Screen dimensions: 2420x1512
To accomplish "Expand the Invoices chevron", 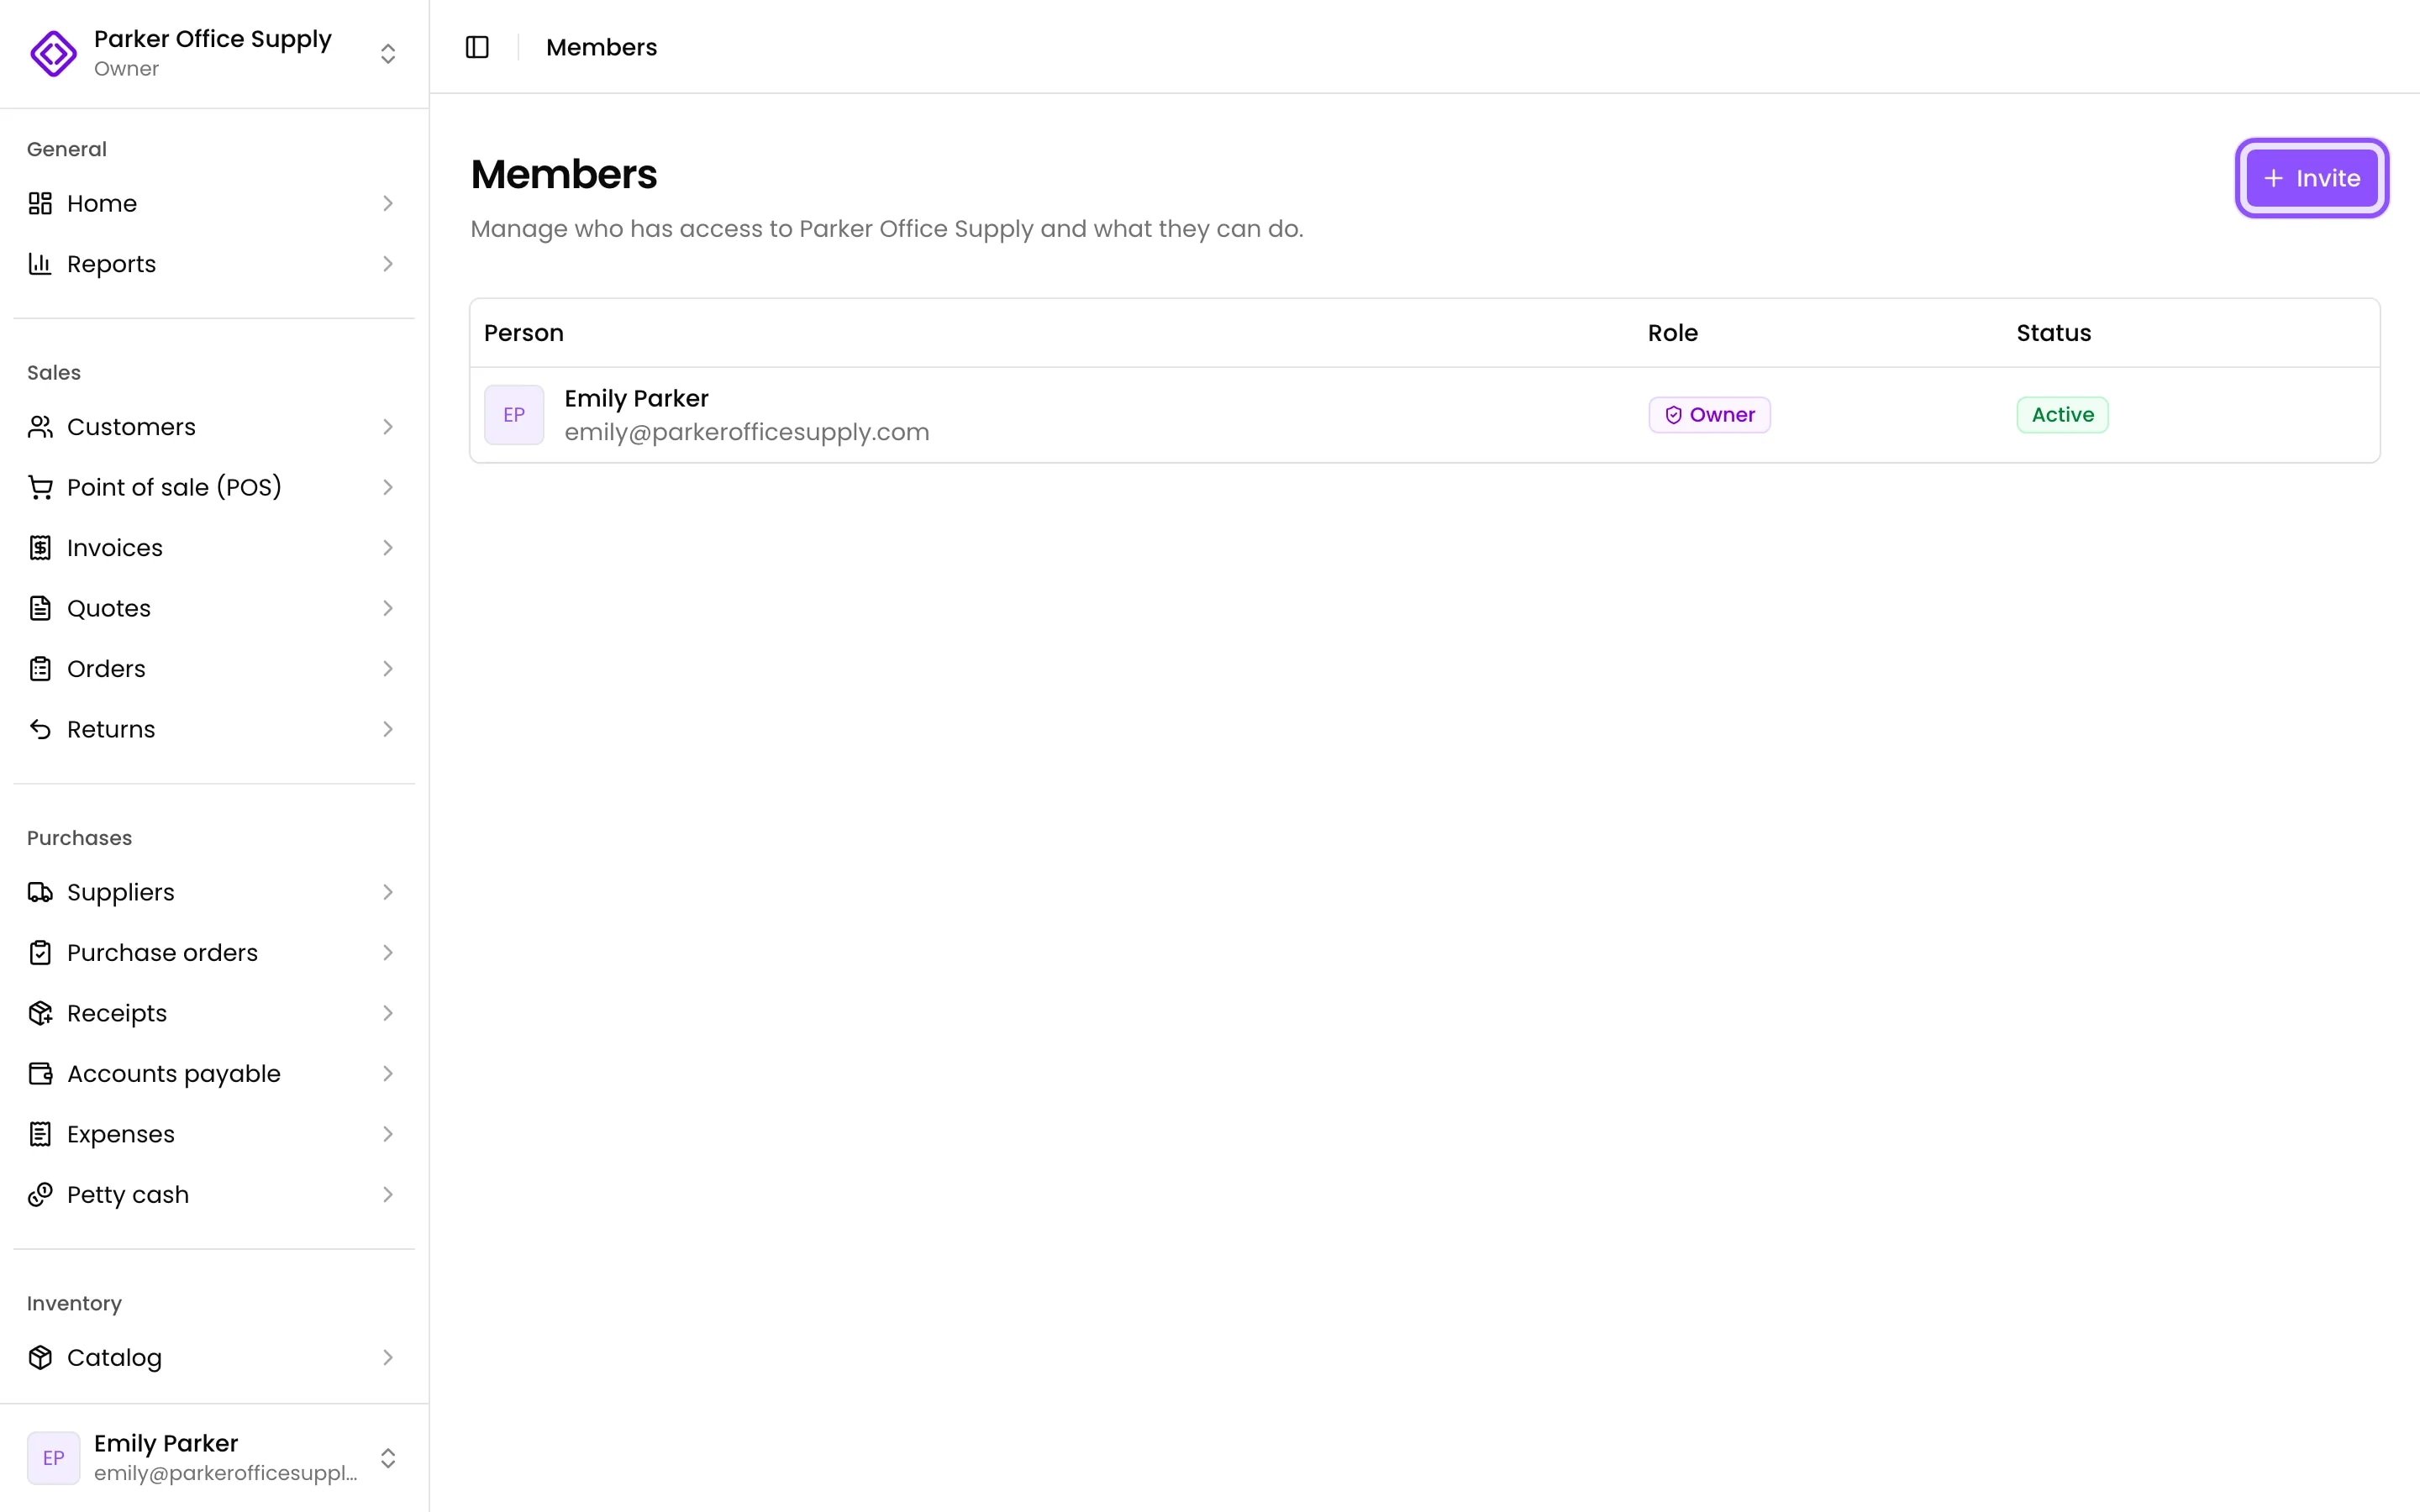I will pyautogui.click(x=388, y=548).
